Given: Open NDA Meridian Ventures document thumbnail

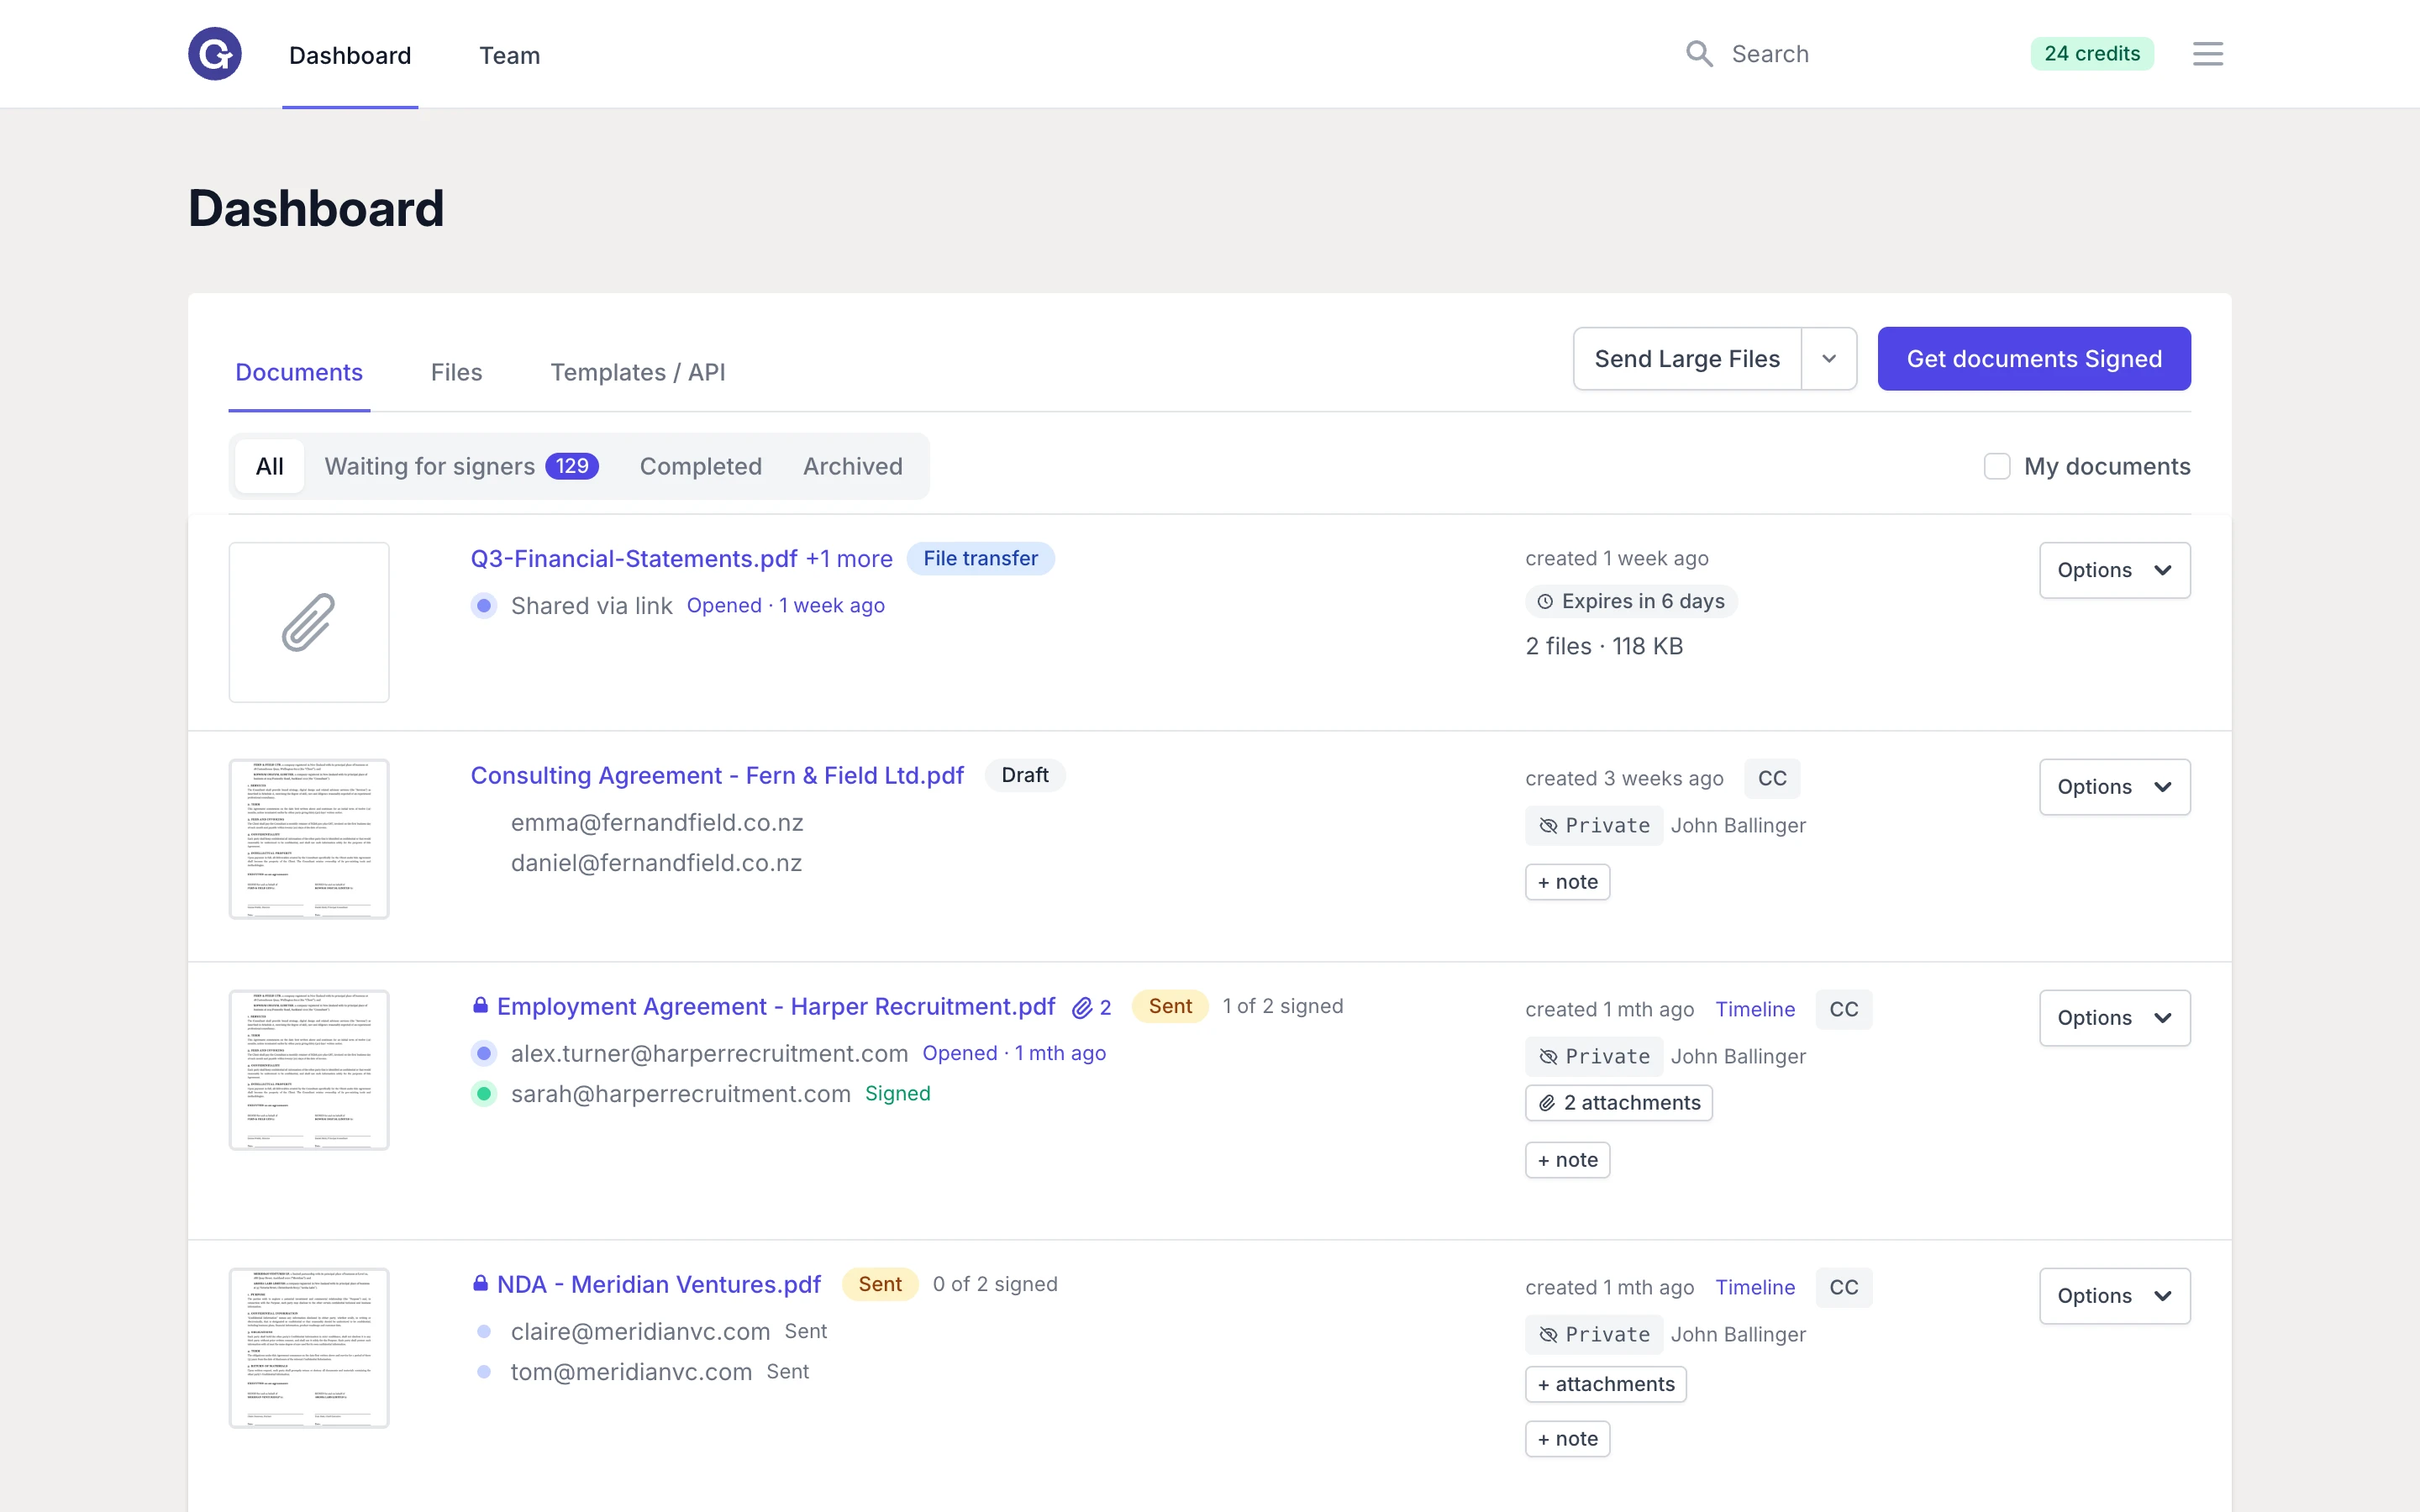Looking at the screenshot, I should [309, 1348].
